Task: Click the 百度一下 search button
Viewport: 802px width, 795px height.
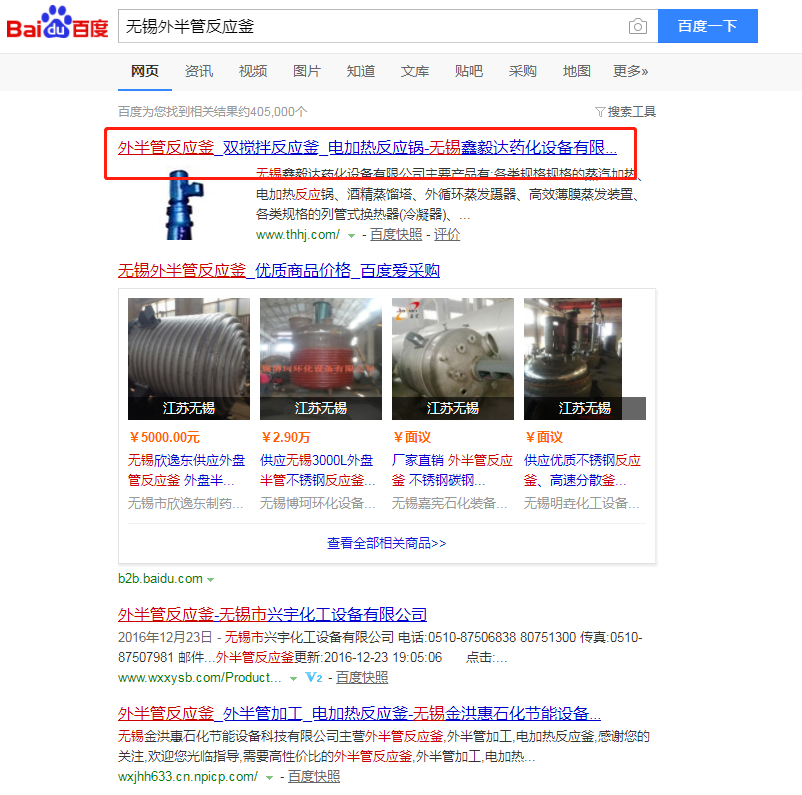Action: (x=707, y=26)
